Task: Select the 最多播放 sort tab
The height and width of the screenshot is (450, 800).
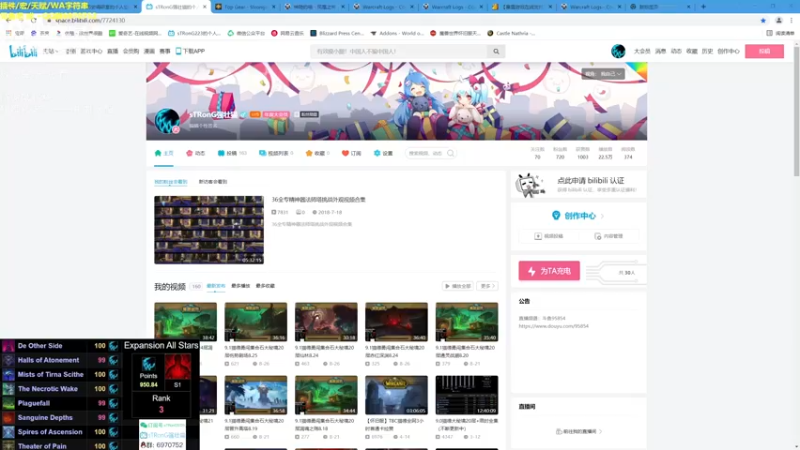Action: point(240,286)
